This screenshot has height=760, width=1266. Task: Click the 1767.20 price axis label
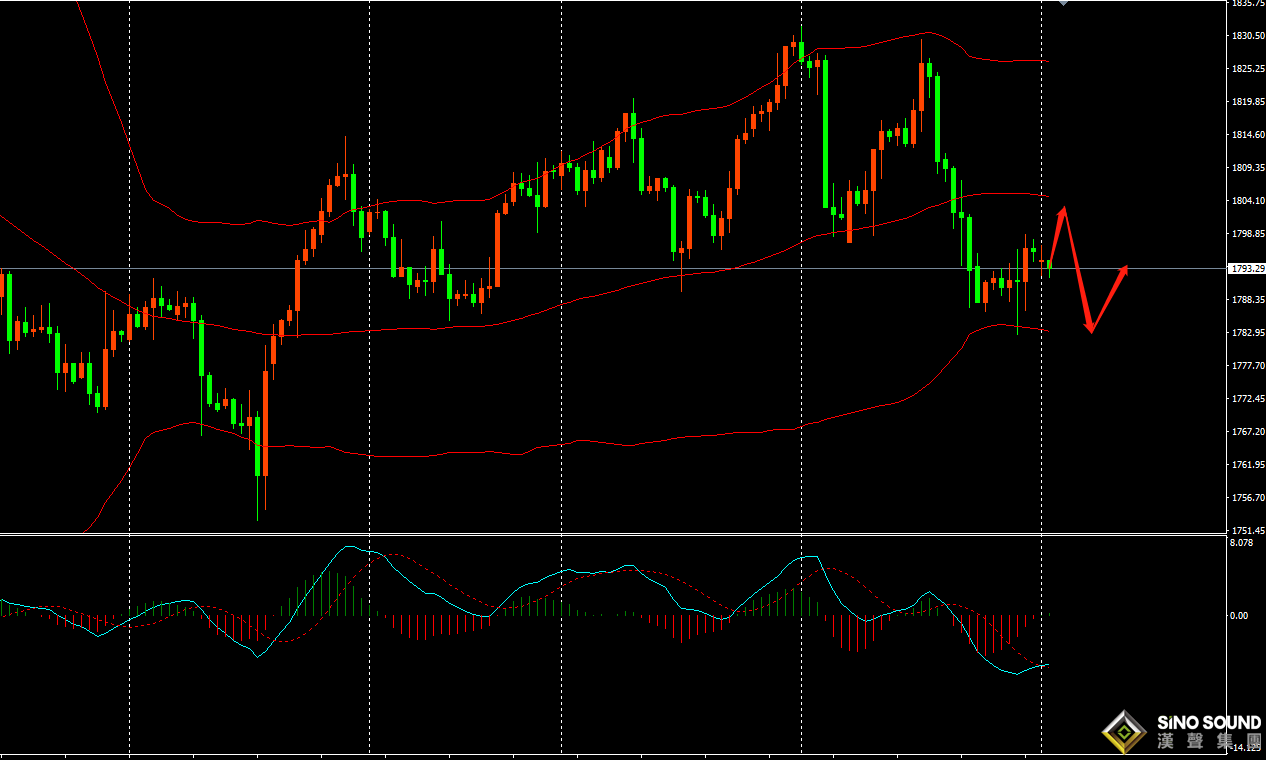(x=1247, y=432)
